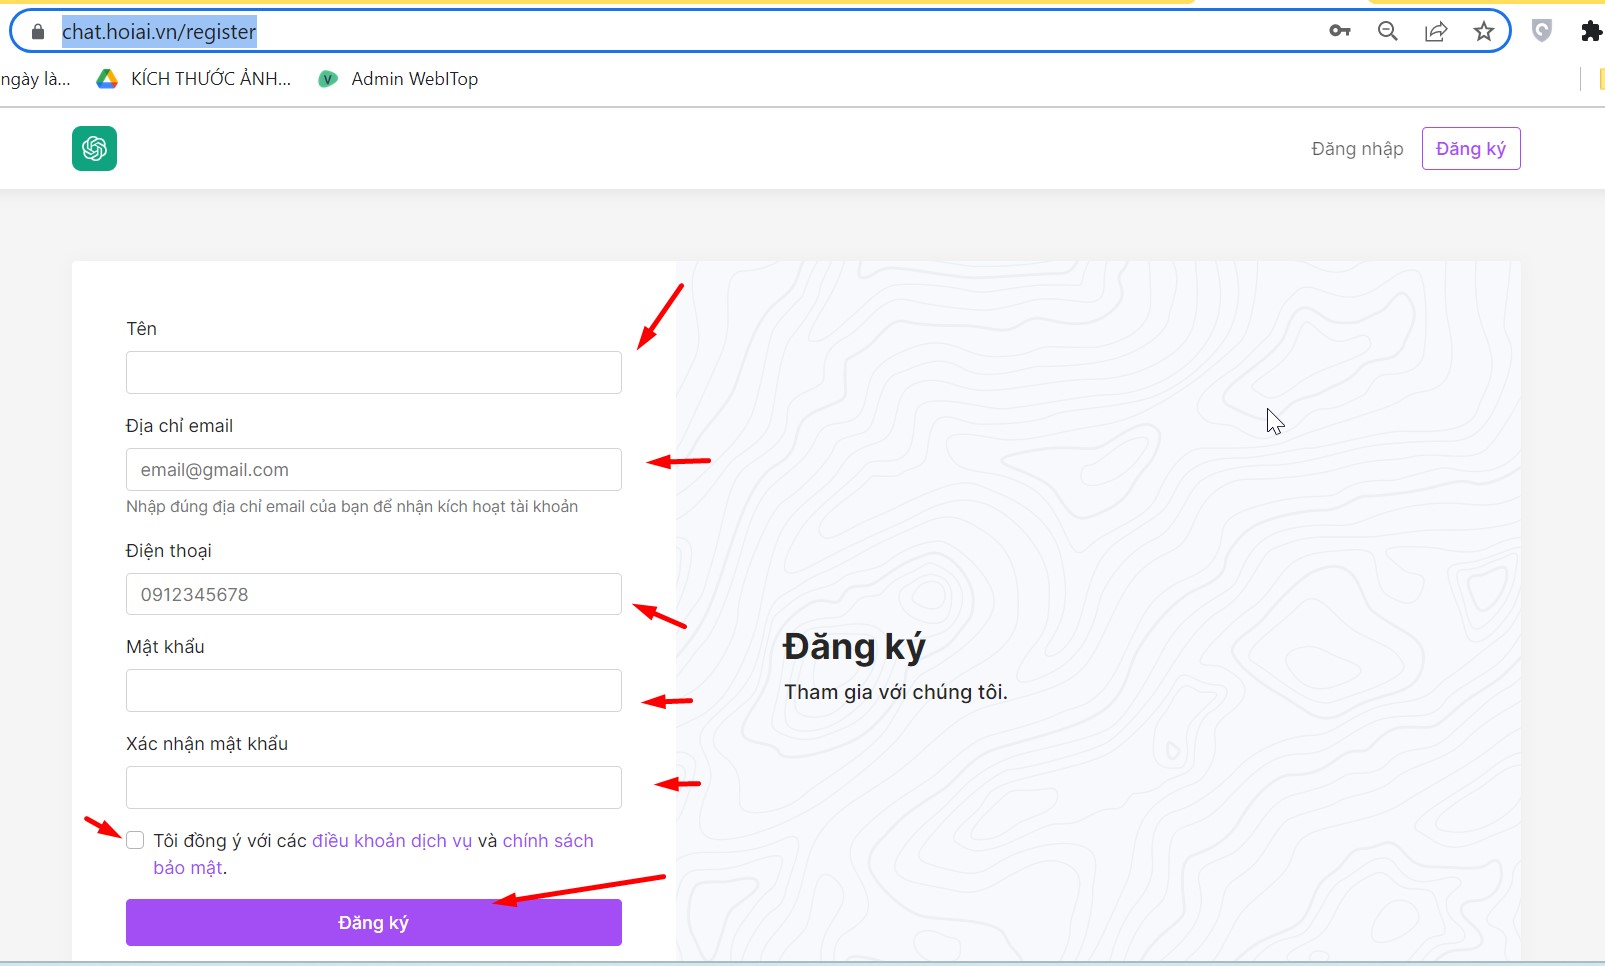
Task: Click the password key icon in address bar
Action: (1340, 31)
